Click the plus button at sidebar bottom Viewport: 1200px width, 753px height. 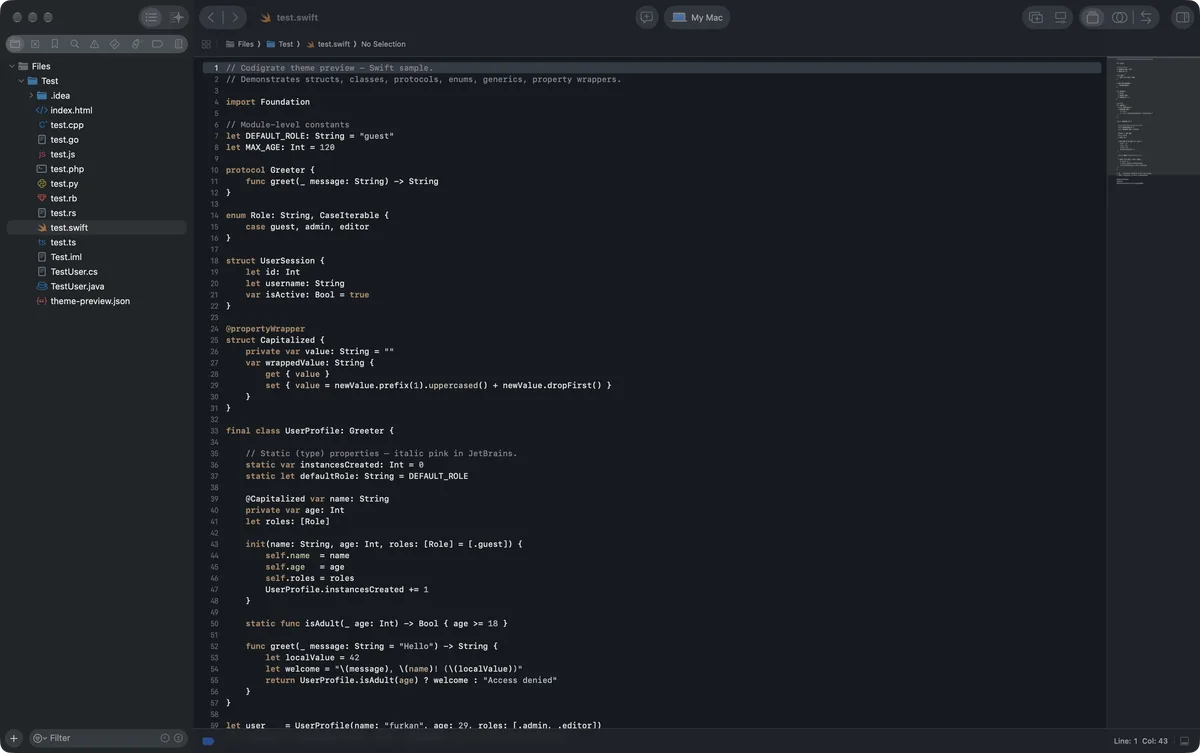tap(13, 738)
